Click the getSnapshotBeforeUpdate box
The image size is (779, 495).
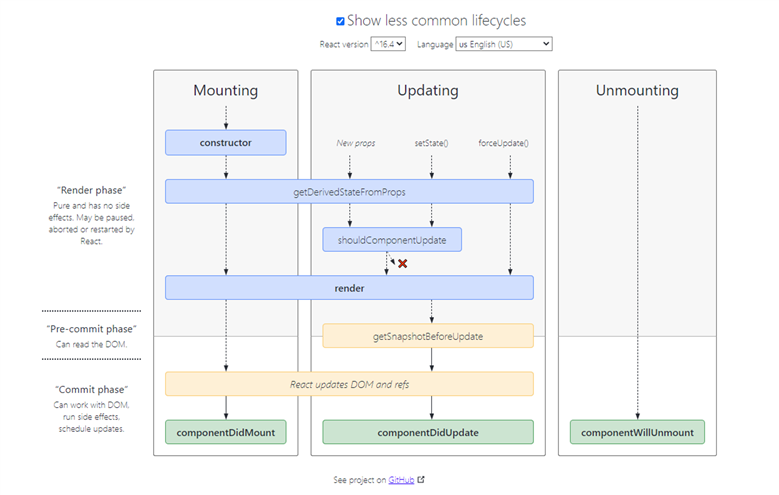click(x=428, y=336)
